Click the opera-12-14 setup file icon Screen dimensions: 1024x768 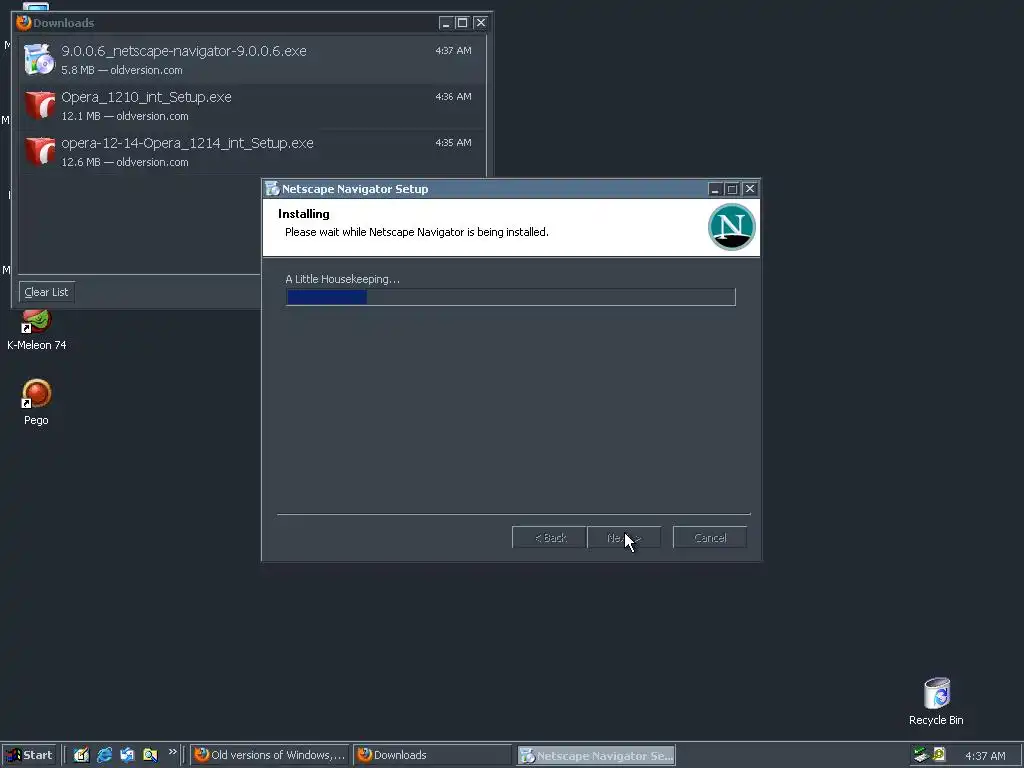pyautogui.click(x=40, y=152)
